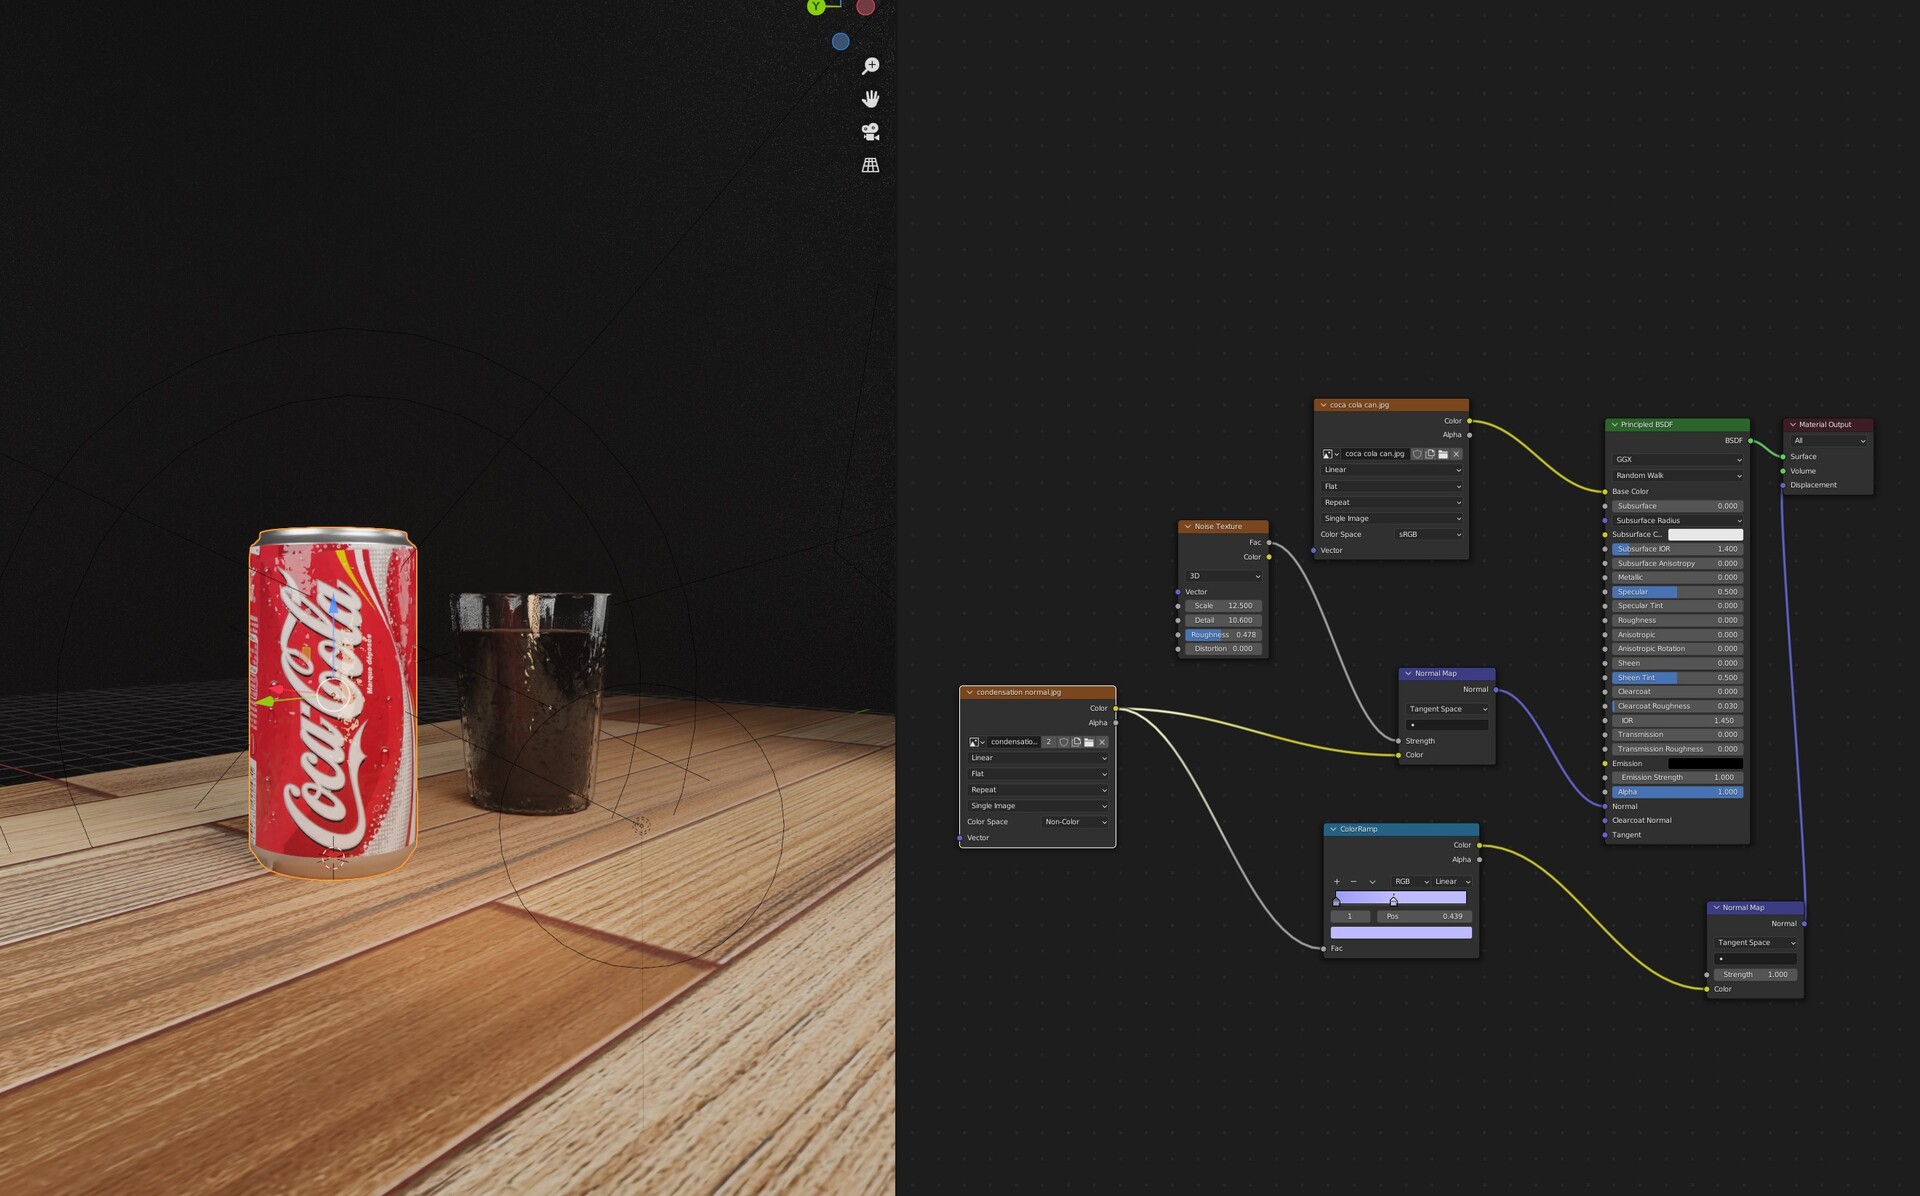Add color stop with plus in ColorRamp

click(1337, 882)
